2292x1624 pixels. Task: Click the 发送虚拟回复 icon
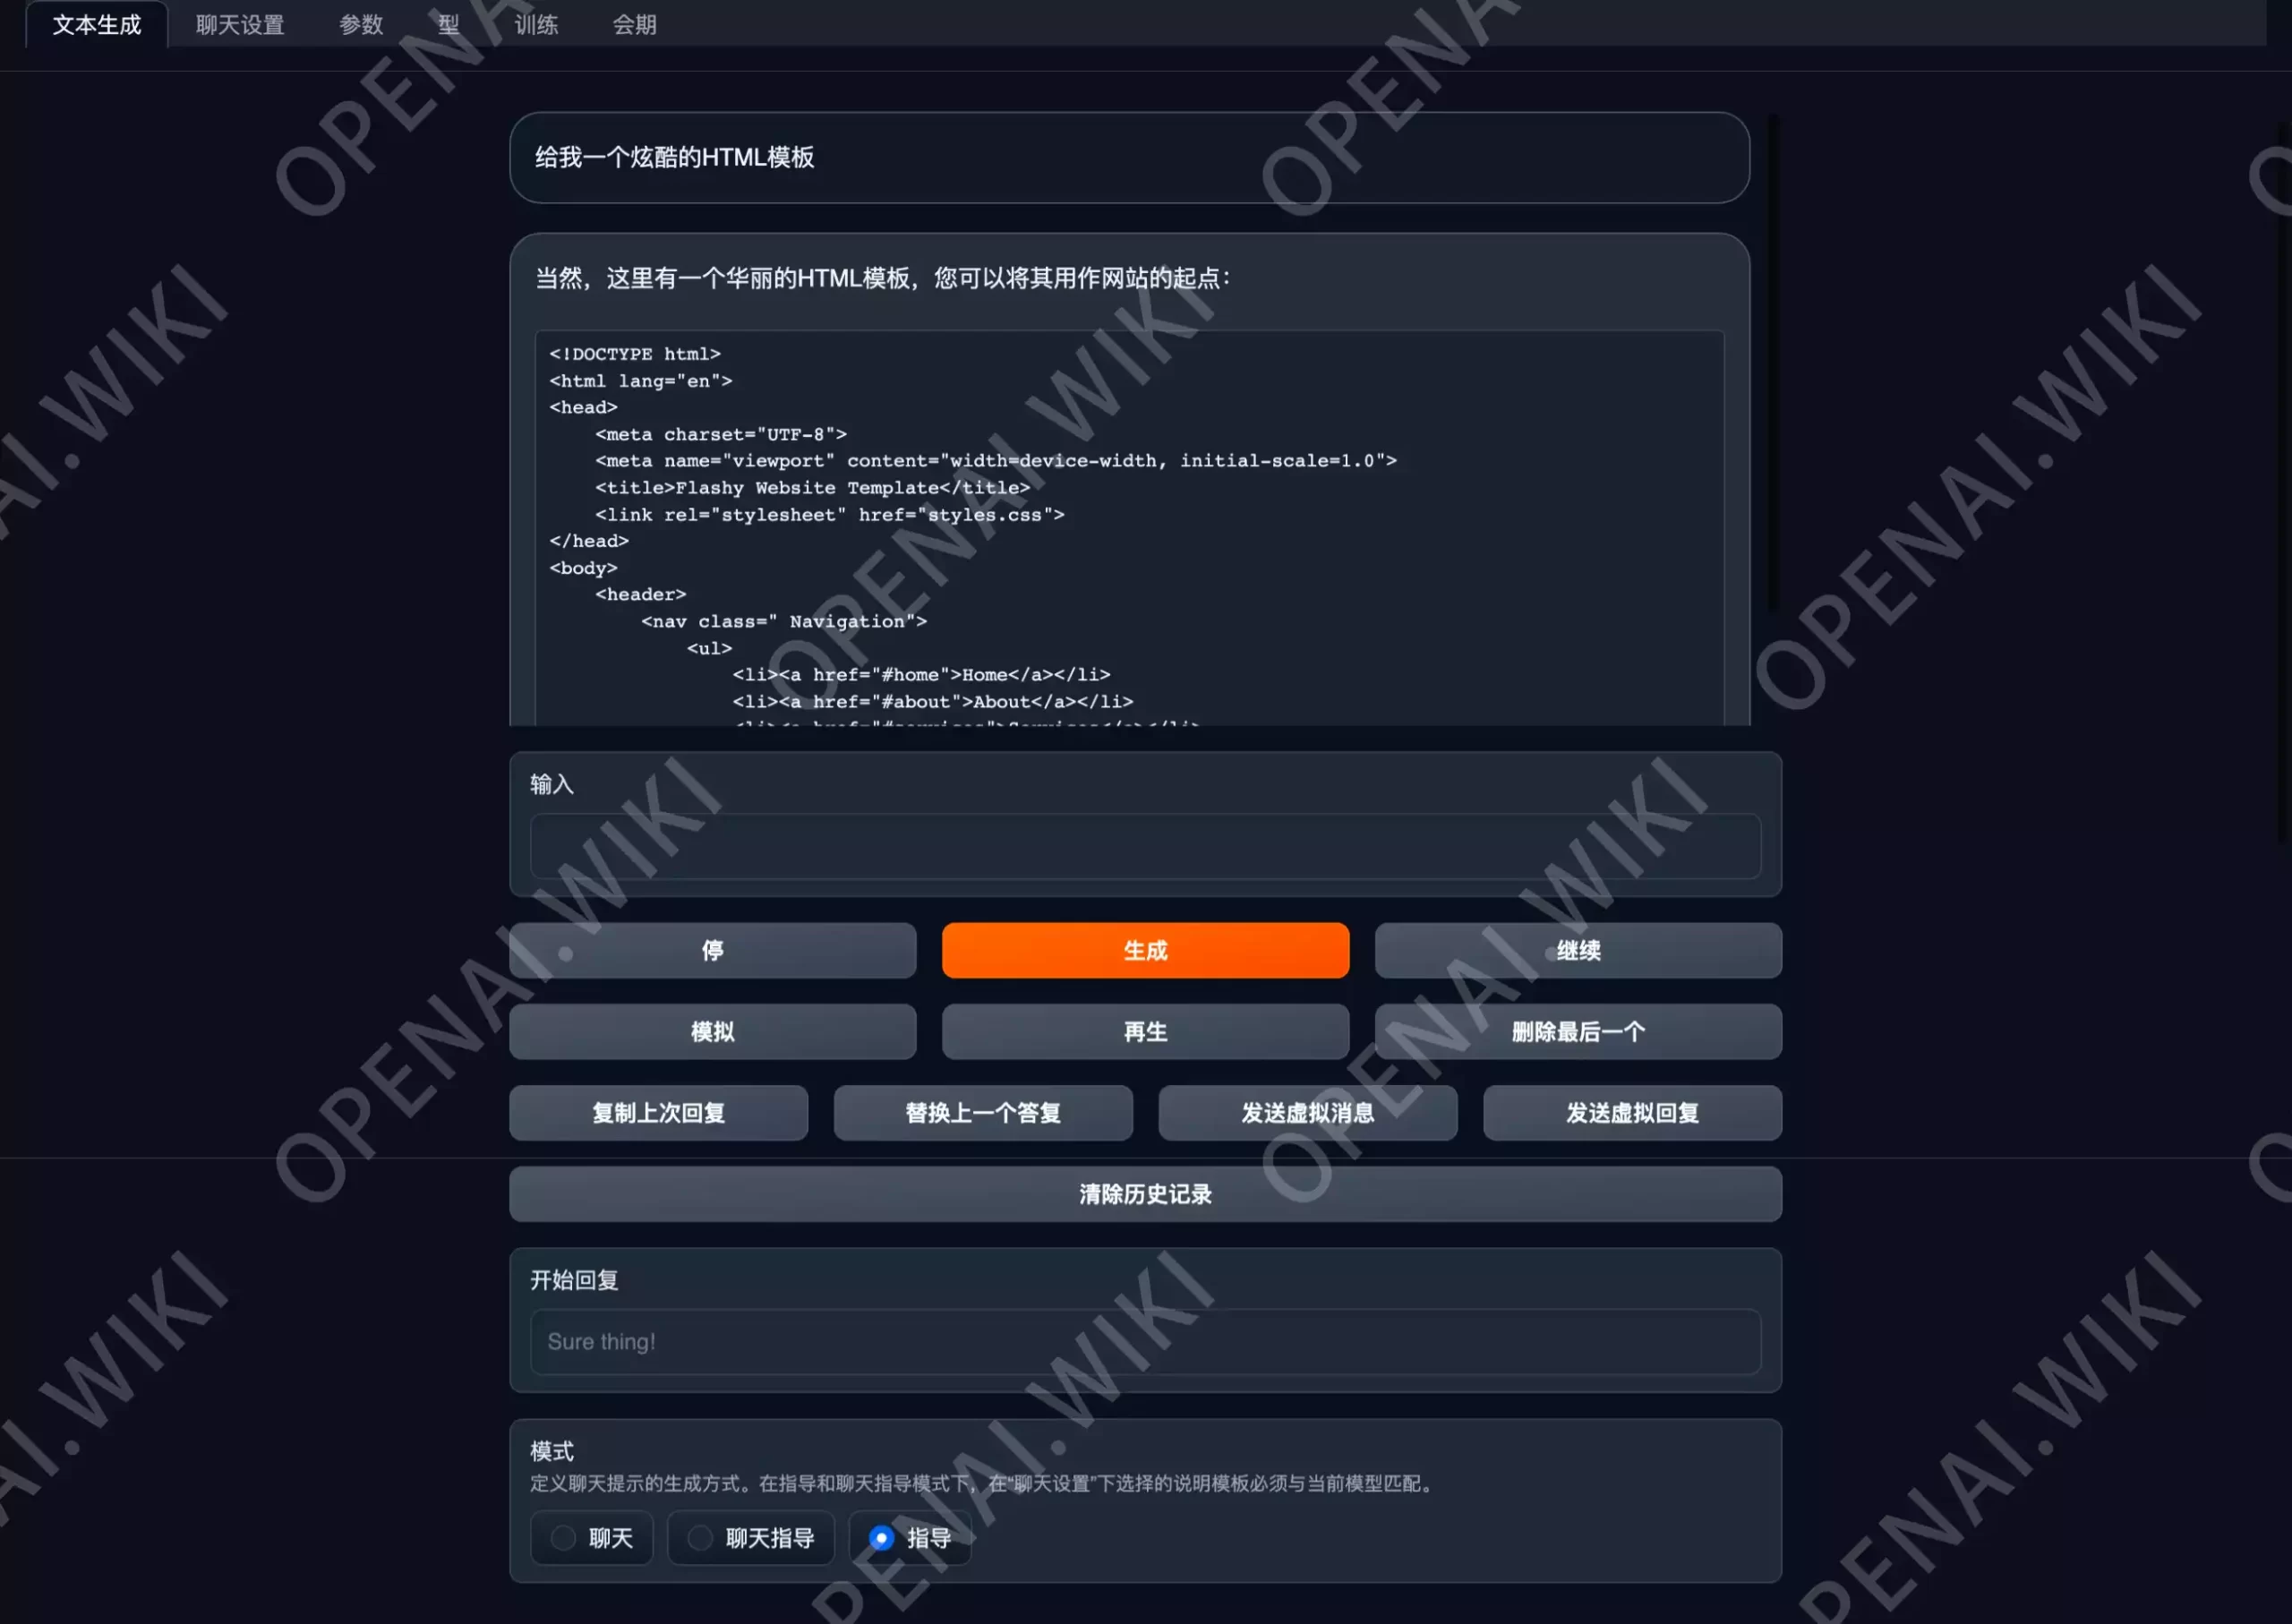1631,1113
